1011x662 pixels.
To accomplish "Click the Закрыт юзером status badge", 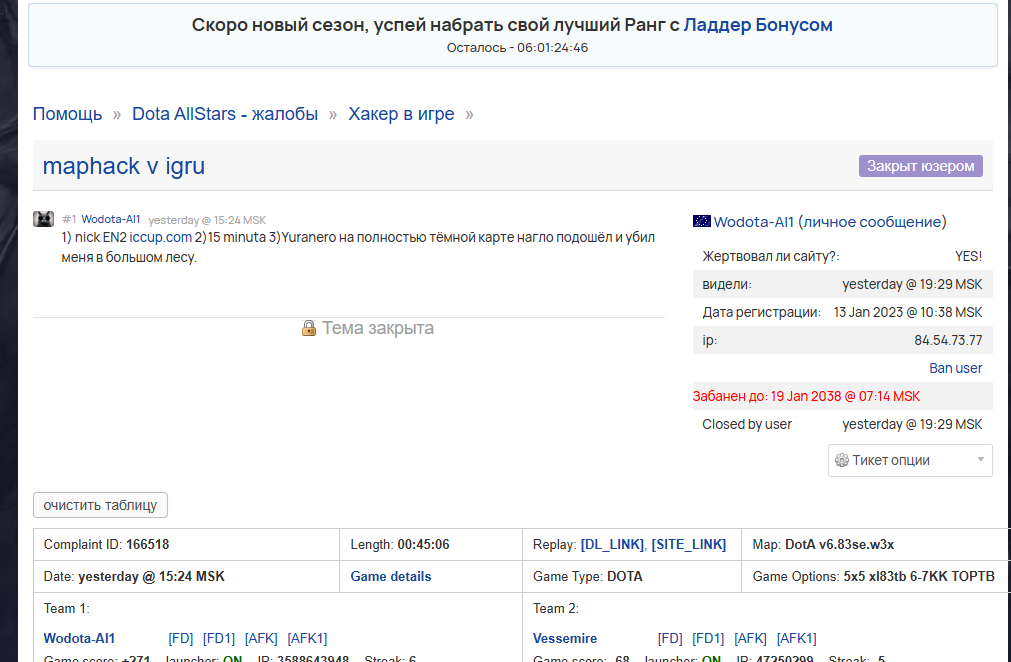I will tap(920, 166).
